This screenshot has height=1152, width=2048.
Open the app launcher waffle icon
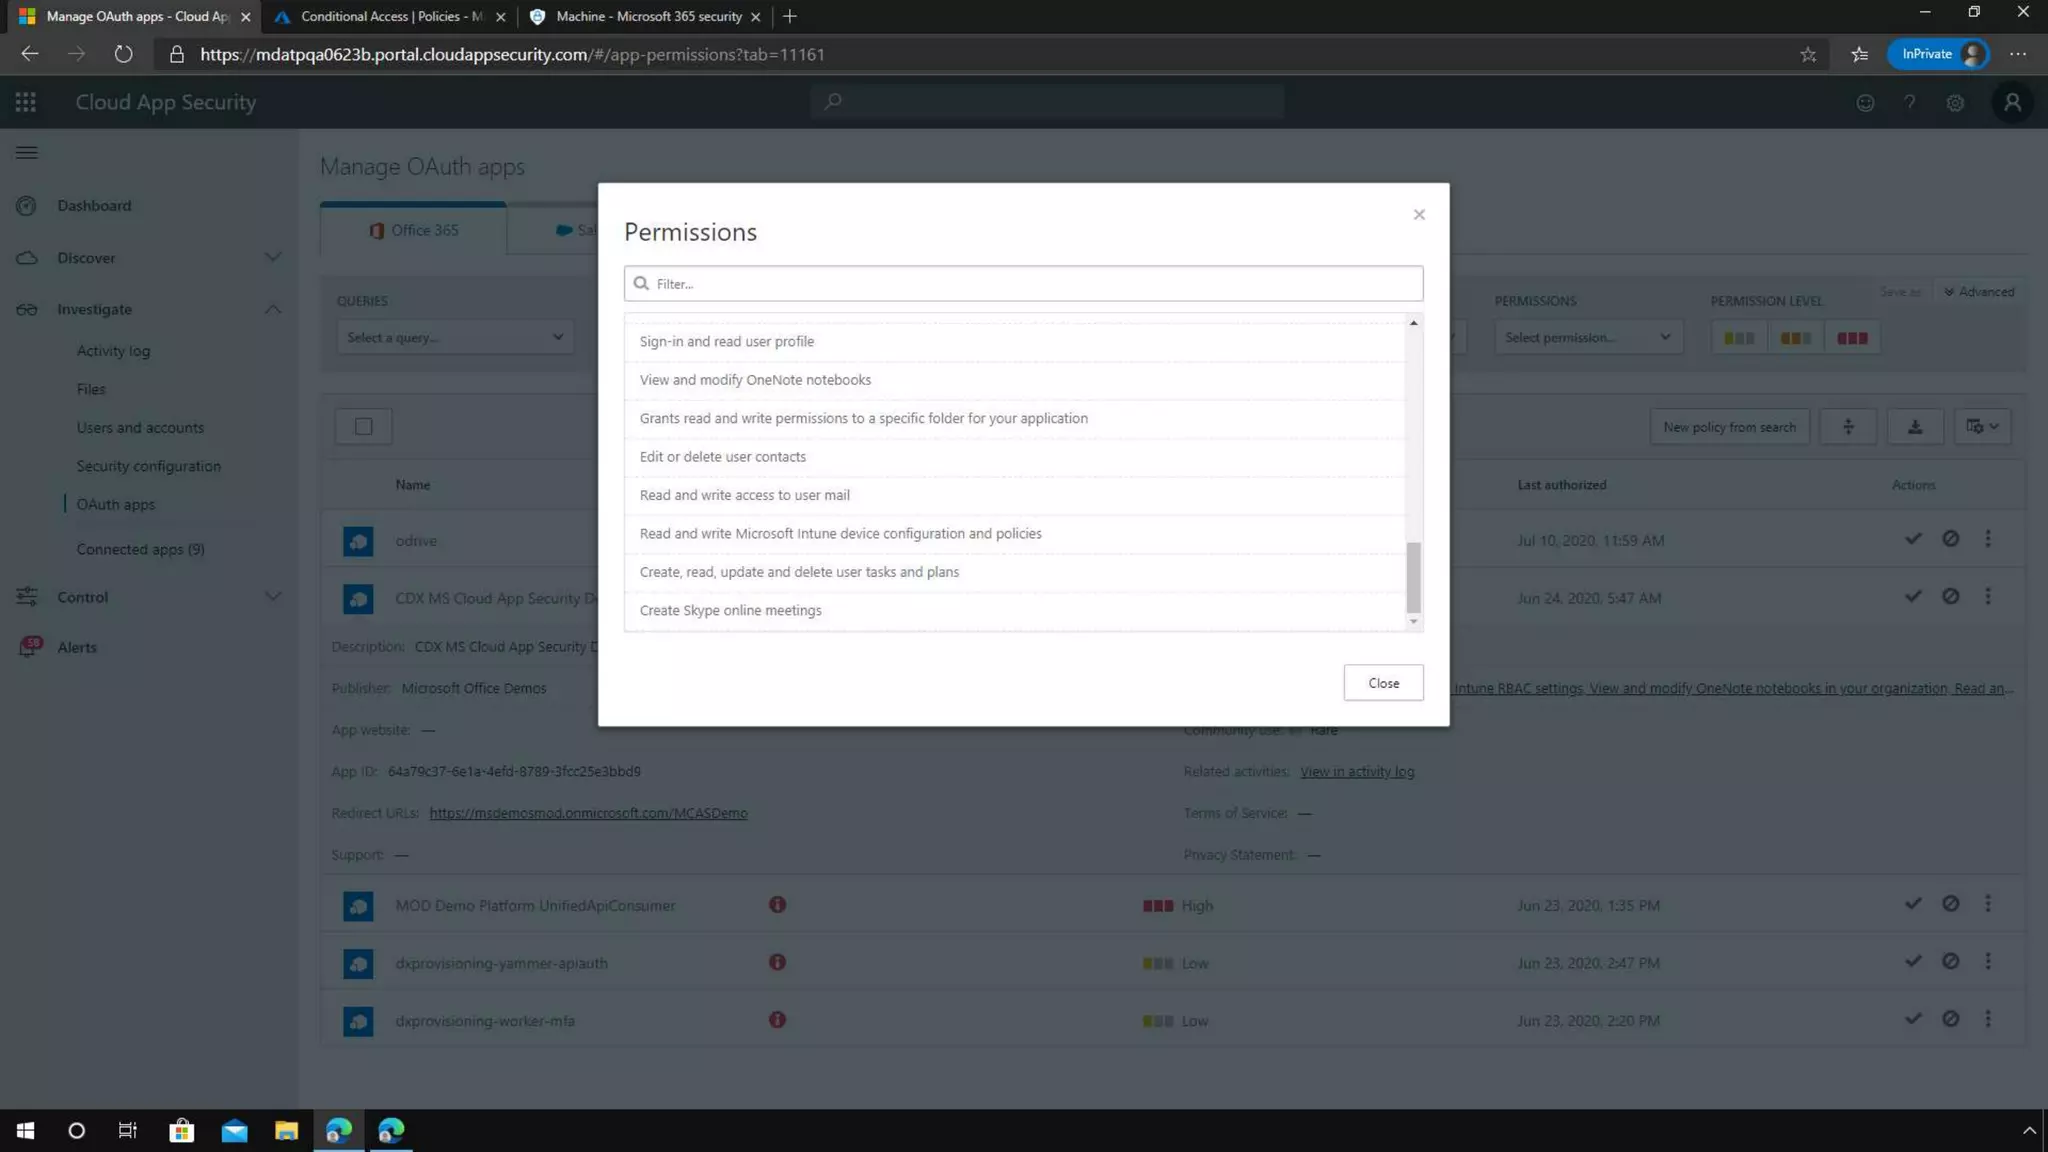pos(26,102)
